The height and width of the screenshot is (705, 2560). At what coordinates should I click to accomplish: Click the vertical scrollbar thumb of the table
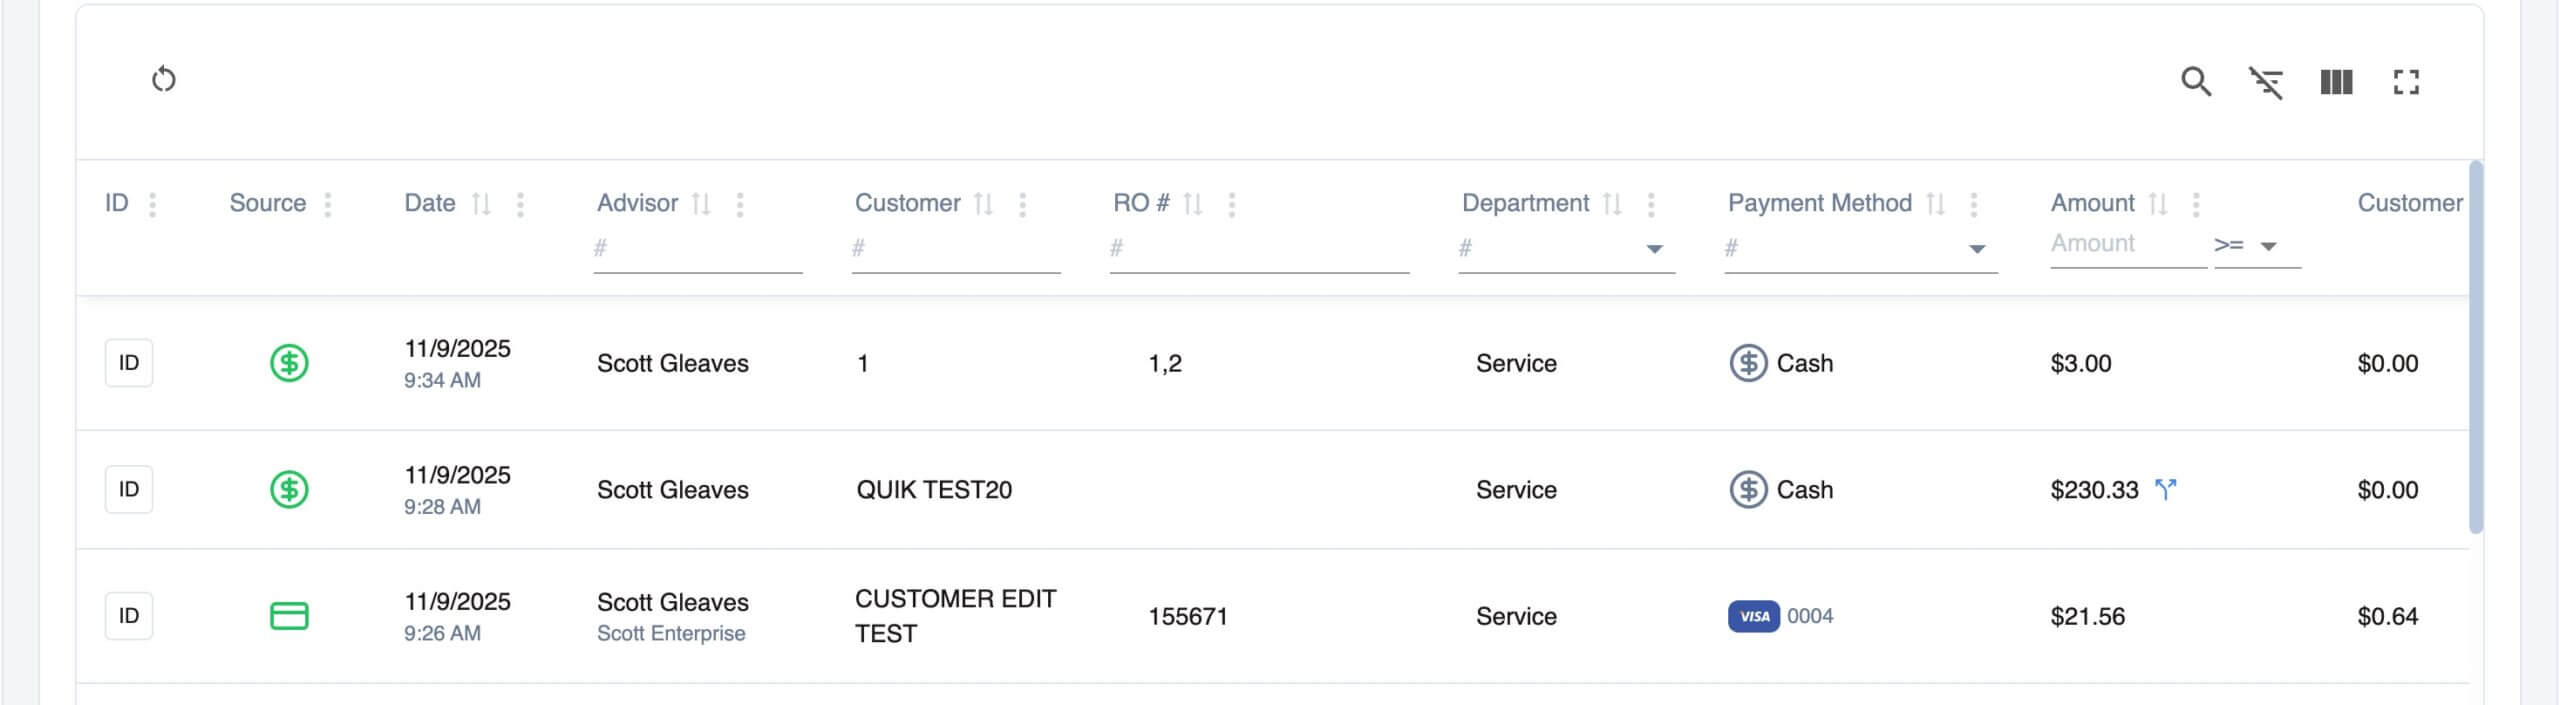pos(2476,346)
